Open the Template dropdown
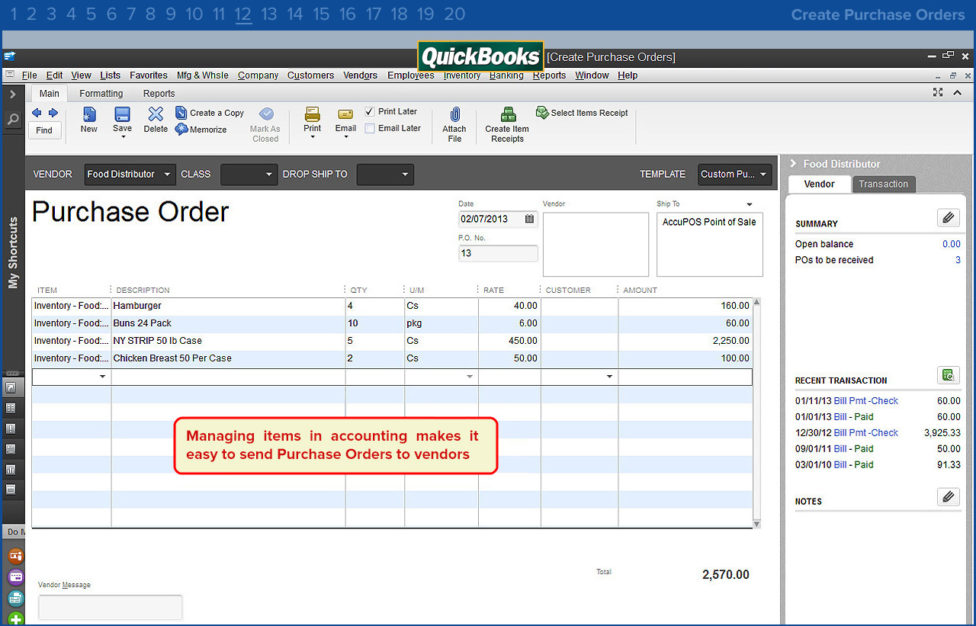The height and width of the screenshot is (626, 976). click(734, 174)
